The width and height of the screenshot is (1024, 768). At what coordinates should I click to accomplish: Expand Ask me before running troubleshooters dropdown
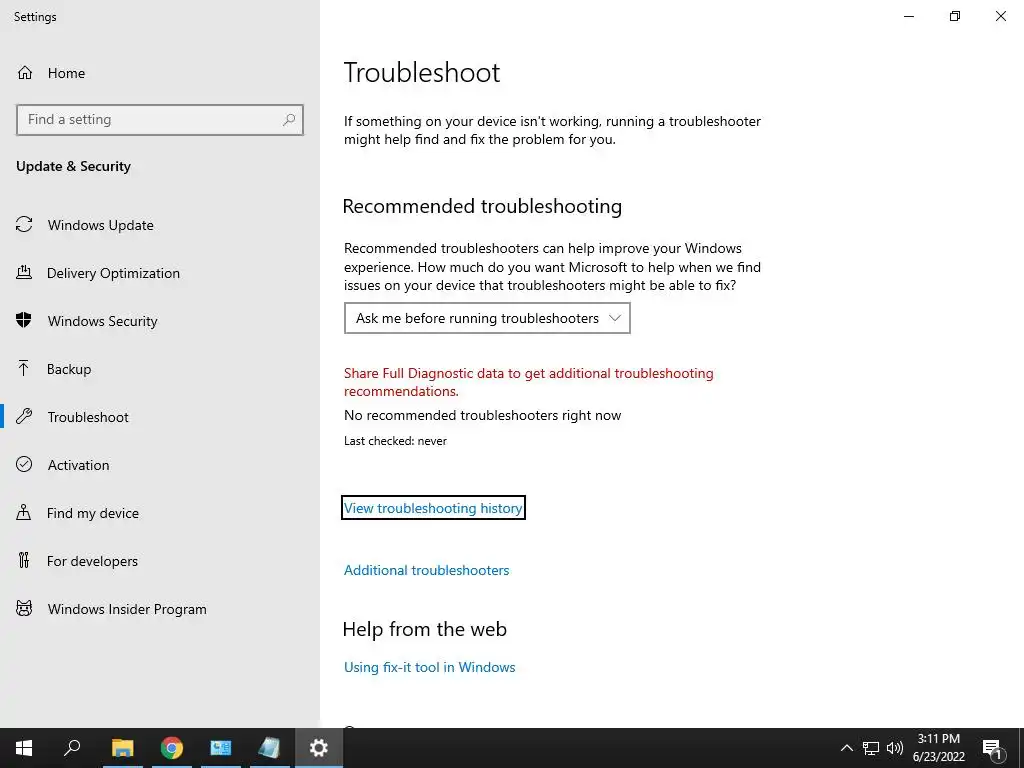pos(487,318)
